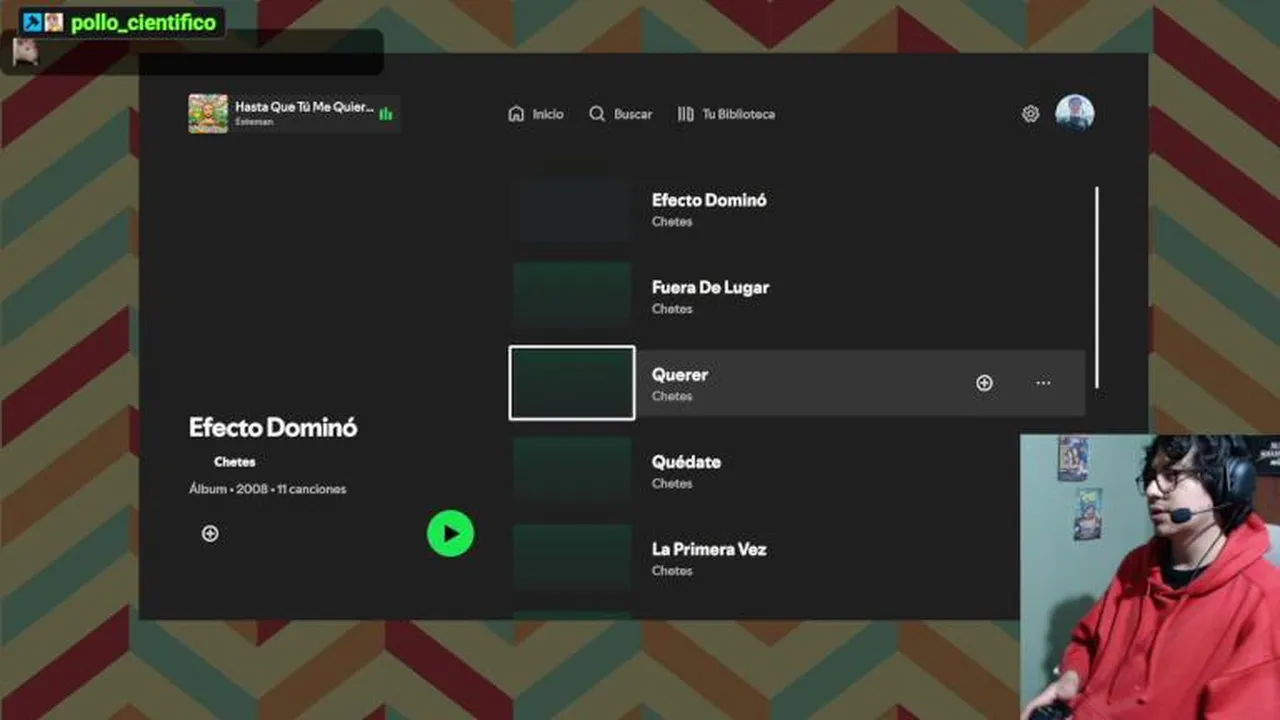Open the now playing album cover thumbnail
1280x720 pixels.
coord(208,114)
